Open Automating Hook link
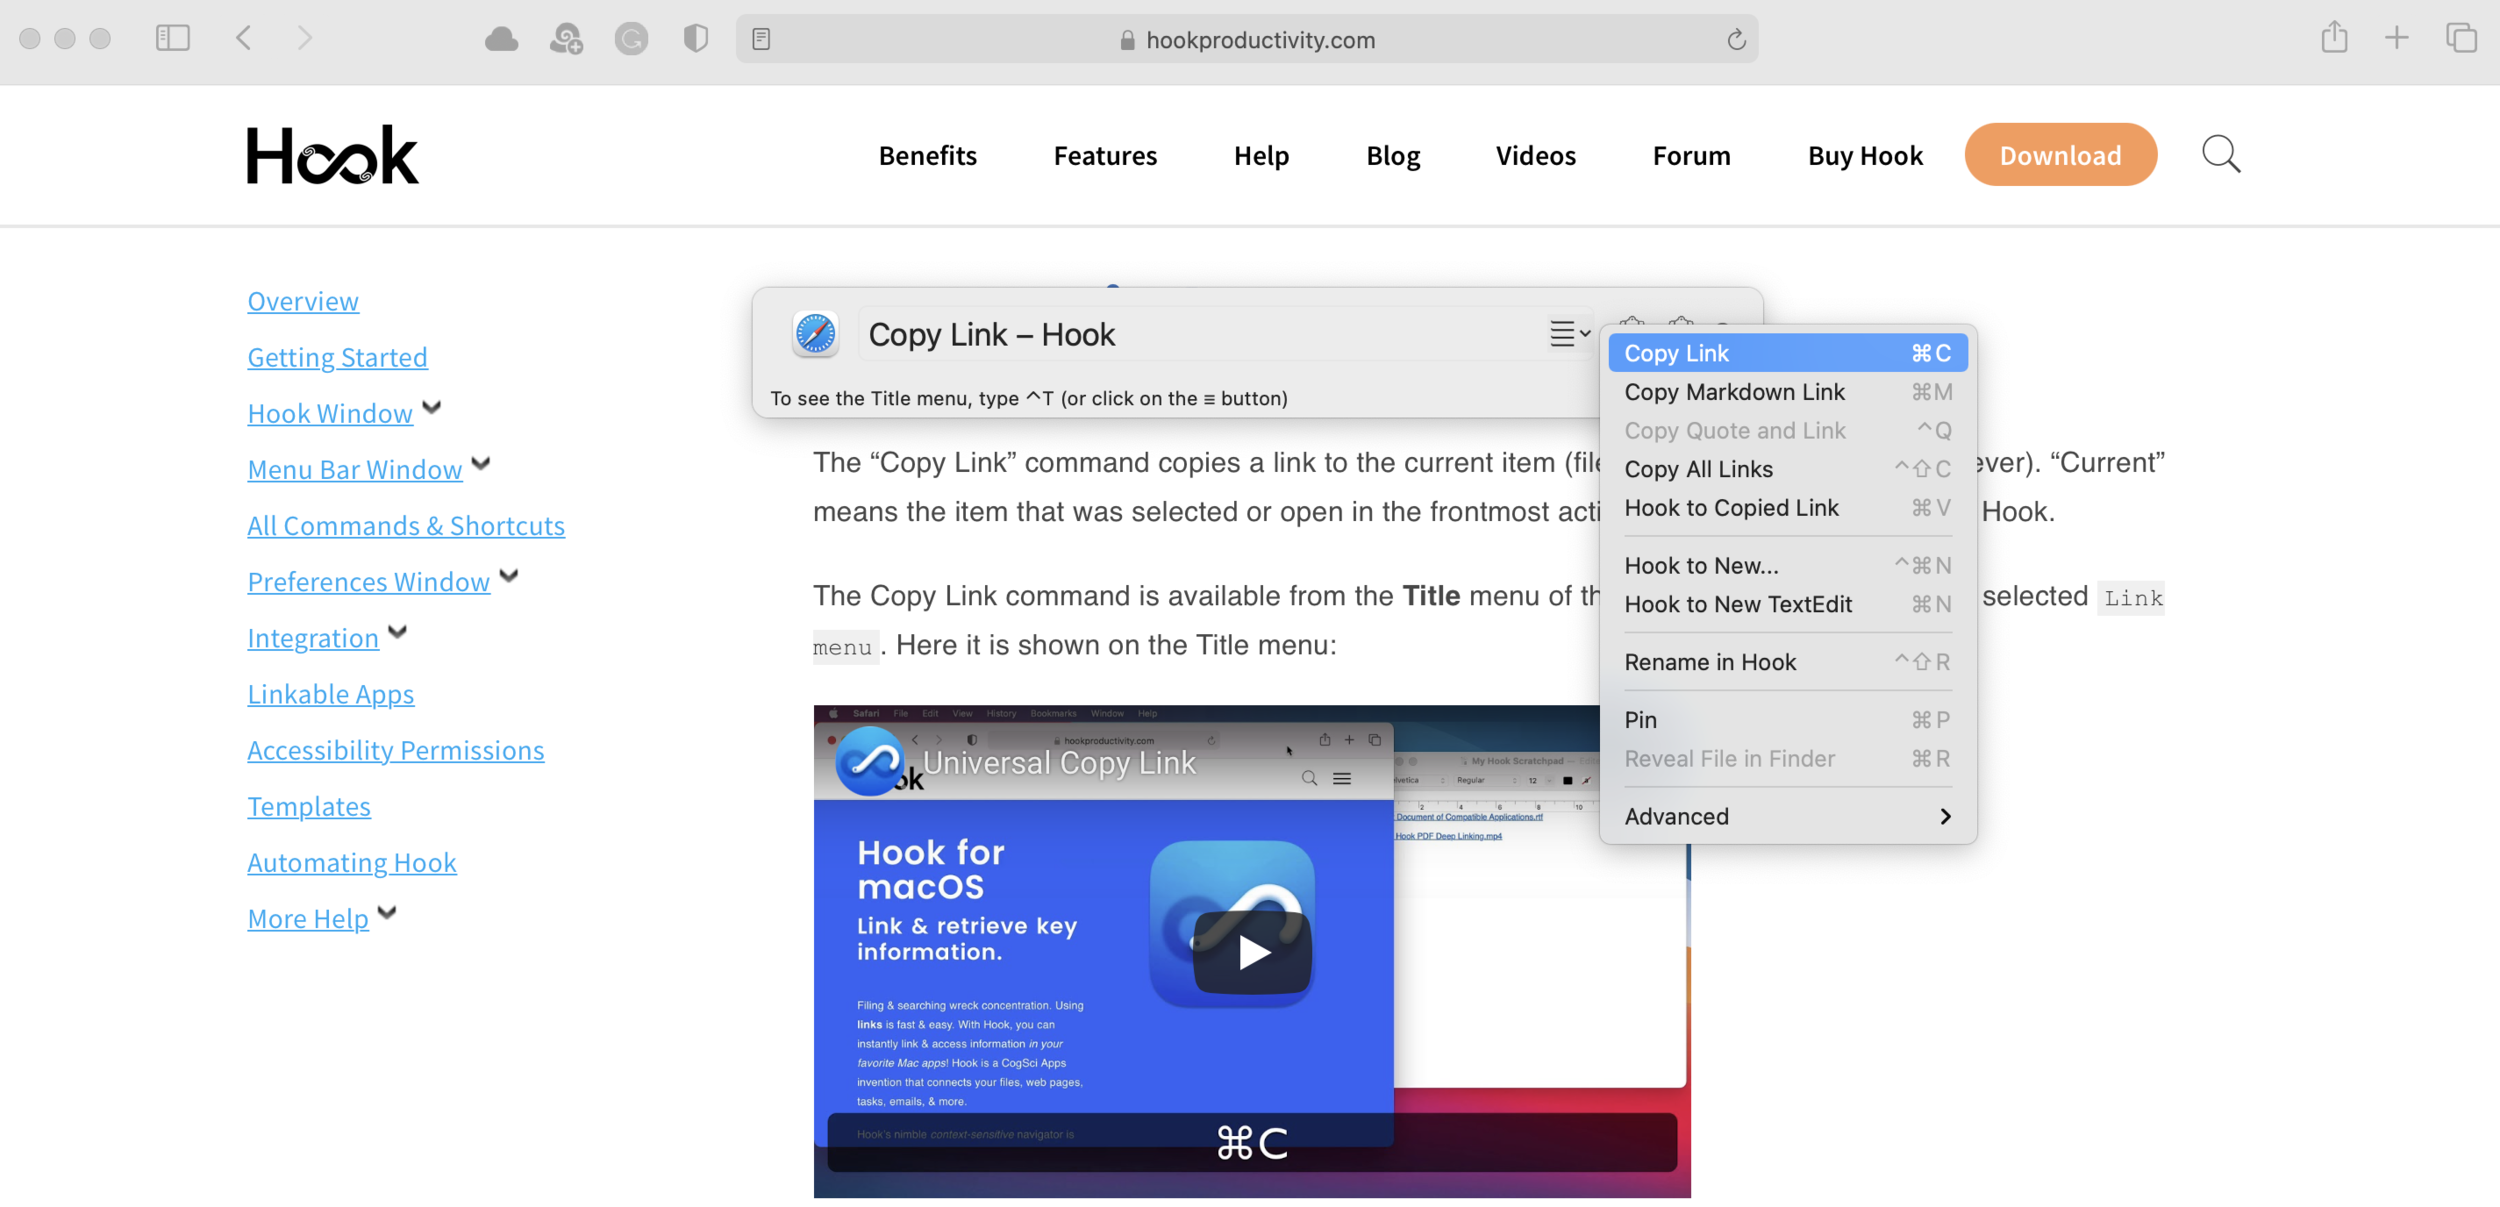The height and width of the screenshot is (1207, 2500). [x=352, y=861]
